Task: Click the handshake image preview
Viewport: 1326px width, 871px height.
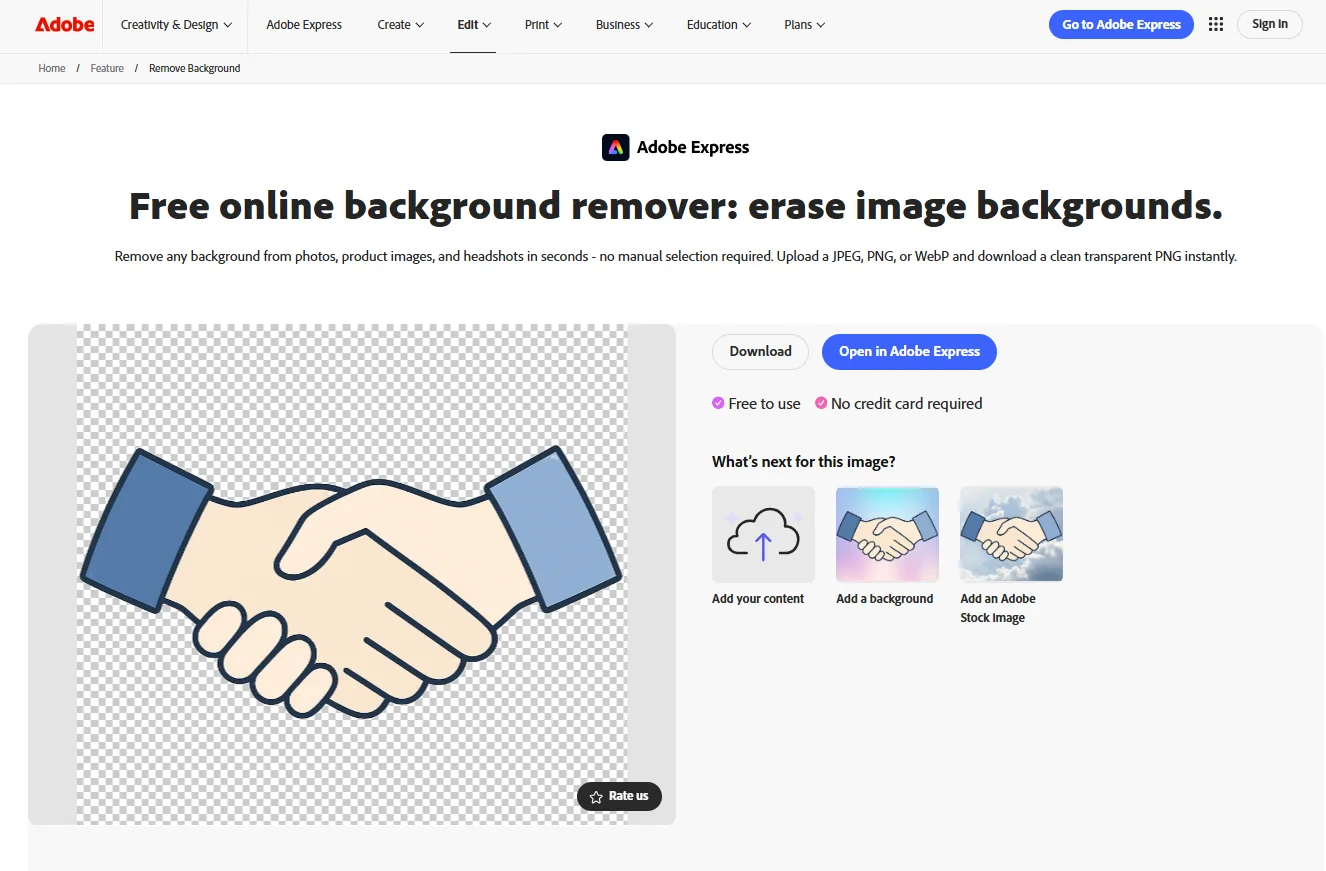Action: [x=352, y=574]
